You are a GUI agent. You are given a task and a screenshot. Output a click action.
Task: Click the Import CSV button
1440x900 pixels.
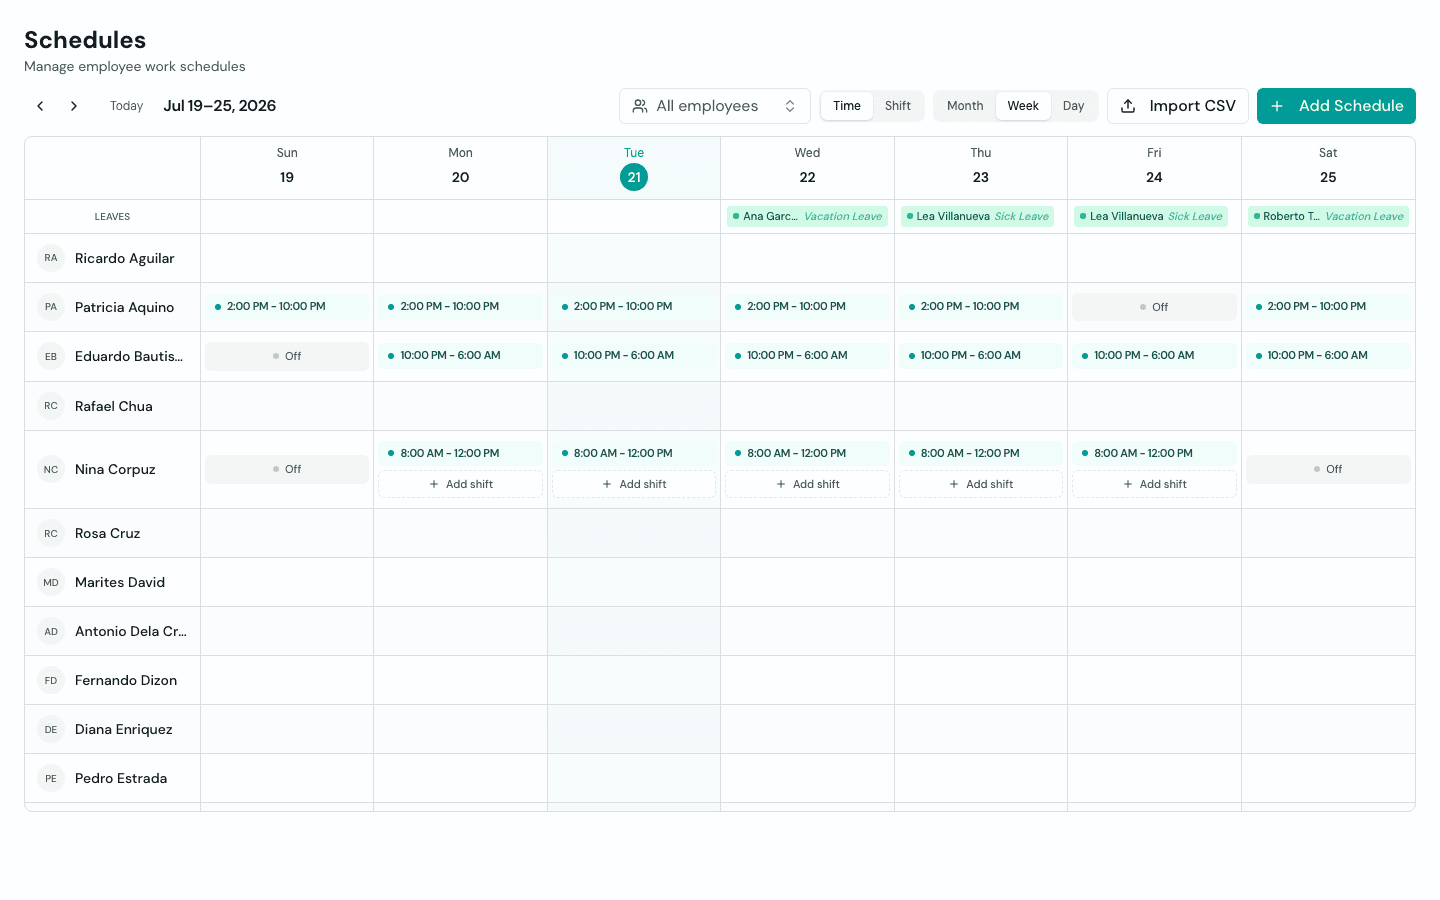click(x=1178, y=106)
